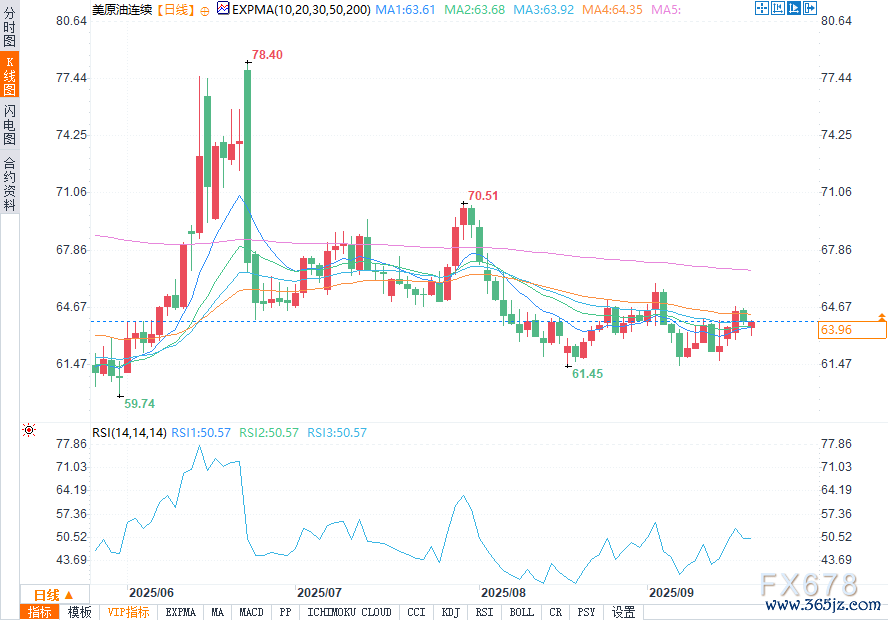Apply the MACD indicator from bottom bar
Screen dimensions: 888x620
(252, 612)
